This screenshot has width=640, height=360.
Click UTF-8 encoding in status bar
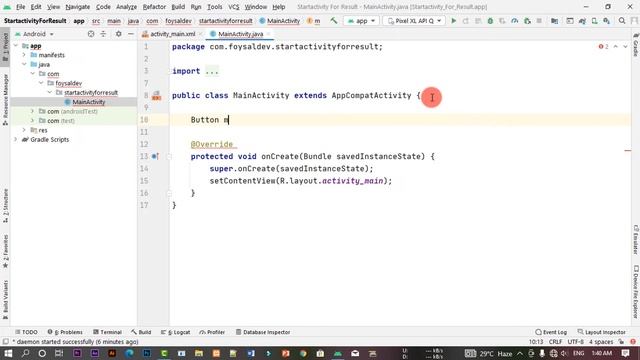(x=576, y=342)
